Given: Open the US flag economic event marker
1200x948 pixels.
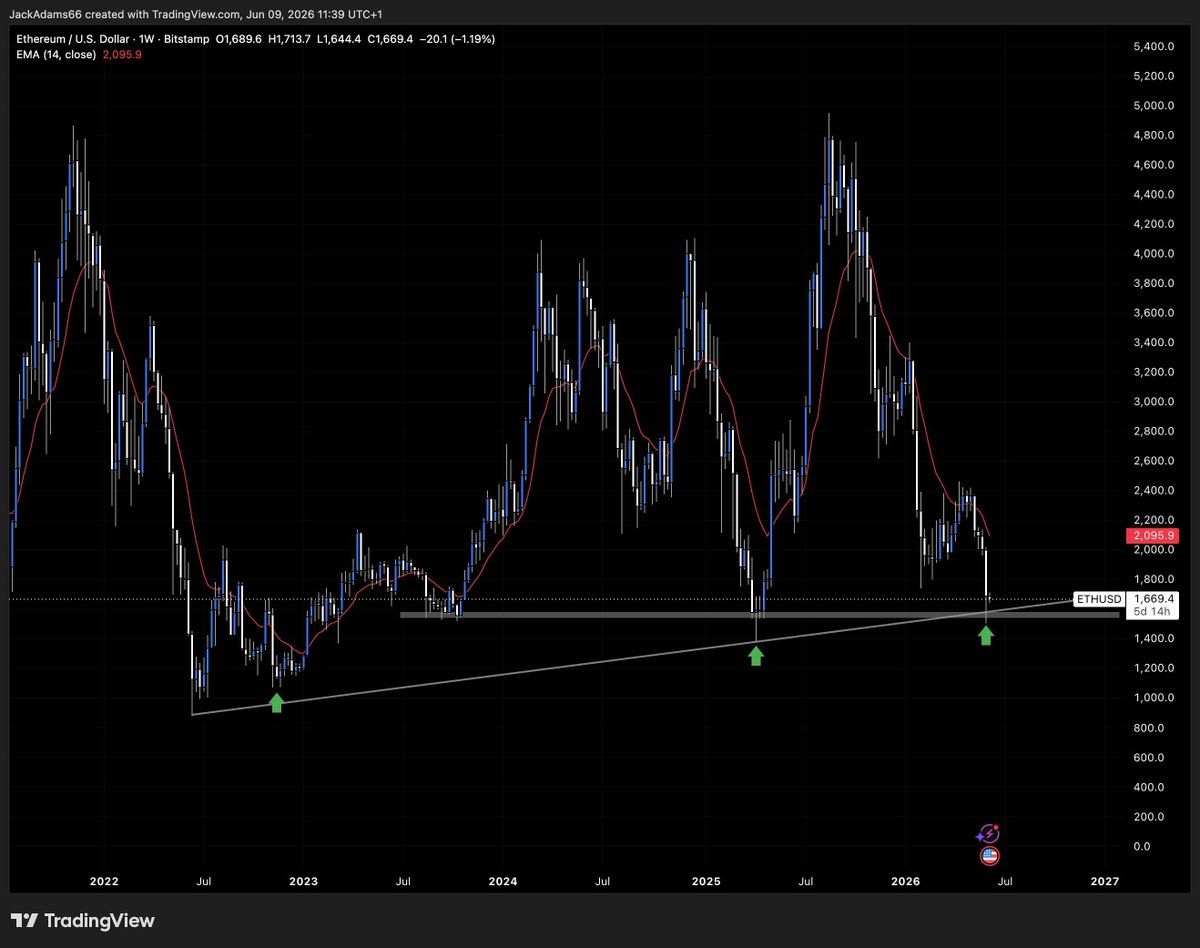Looking at the screenshot, I should (989, 856).
